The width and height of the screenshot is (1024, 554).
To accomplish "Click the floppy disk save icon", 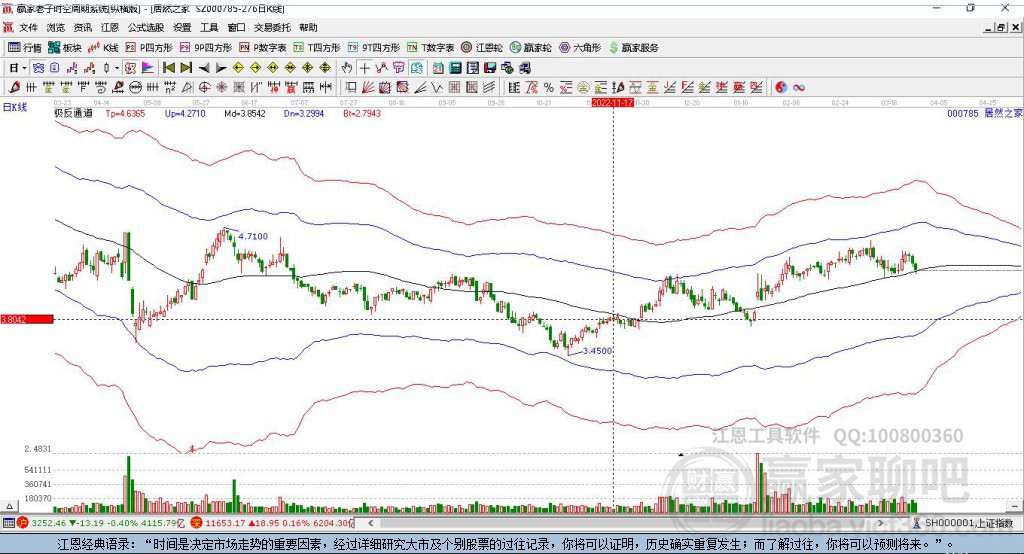I will (x=490, y=68).
